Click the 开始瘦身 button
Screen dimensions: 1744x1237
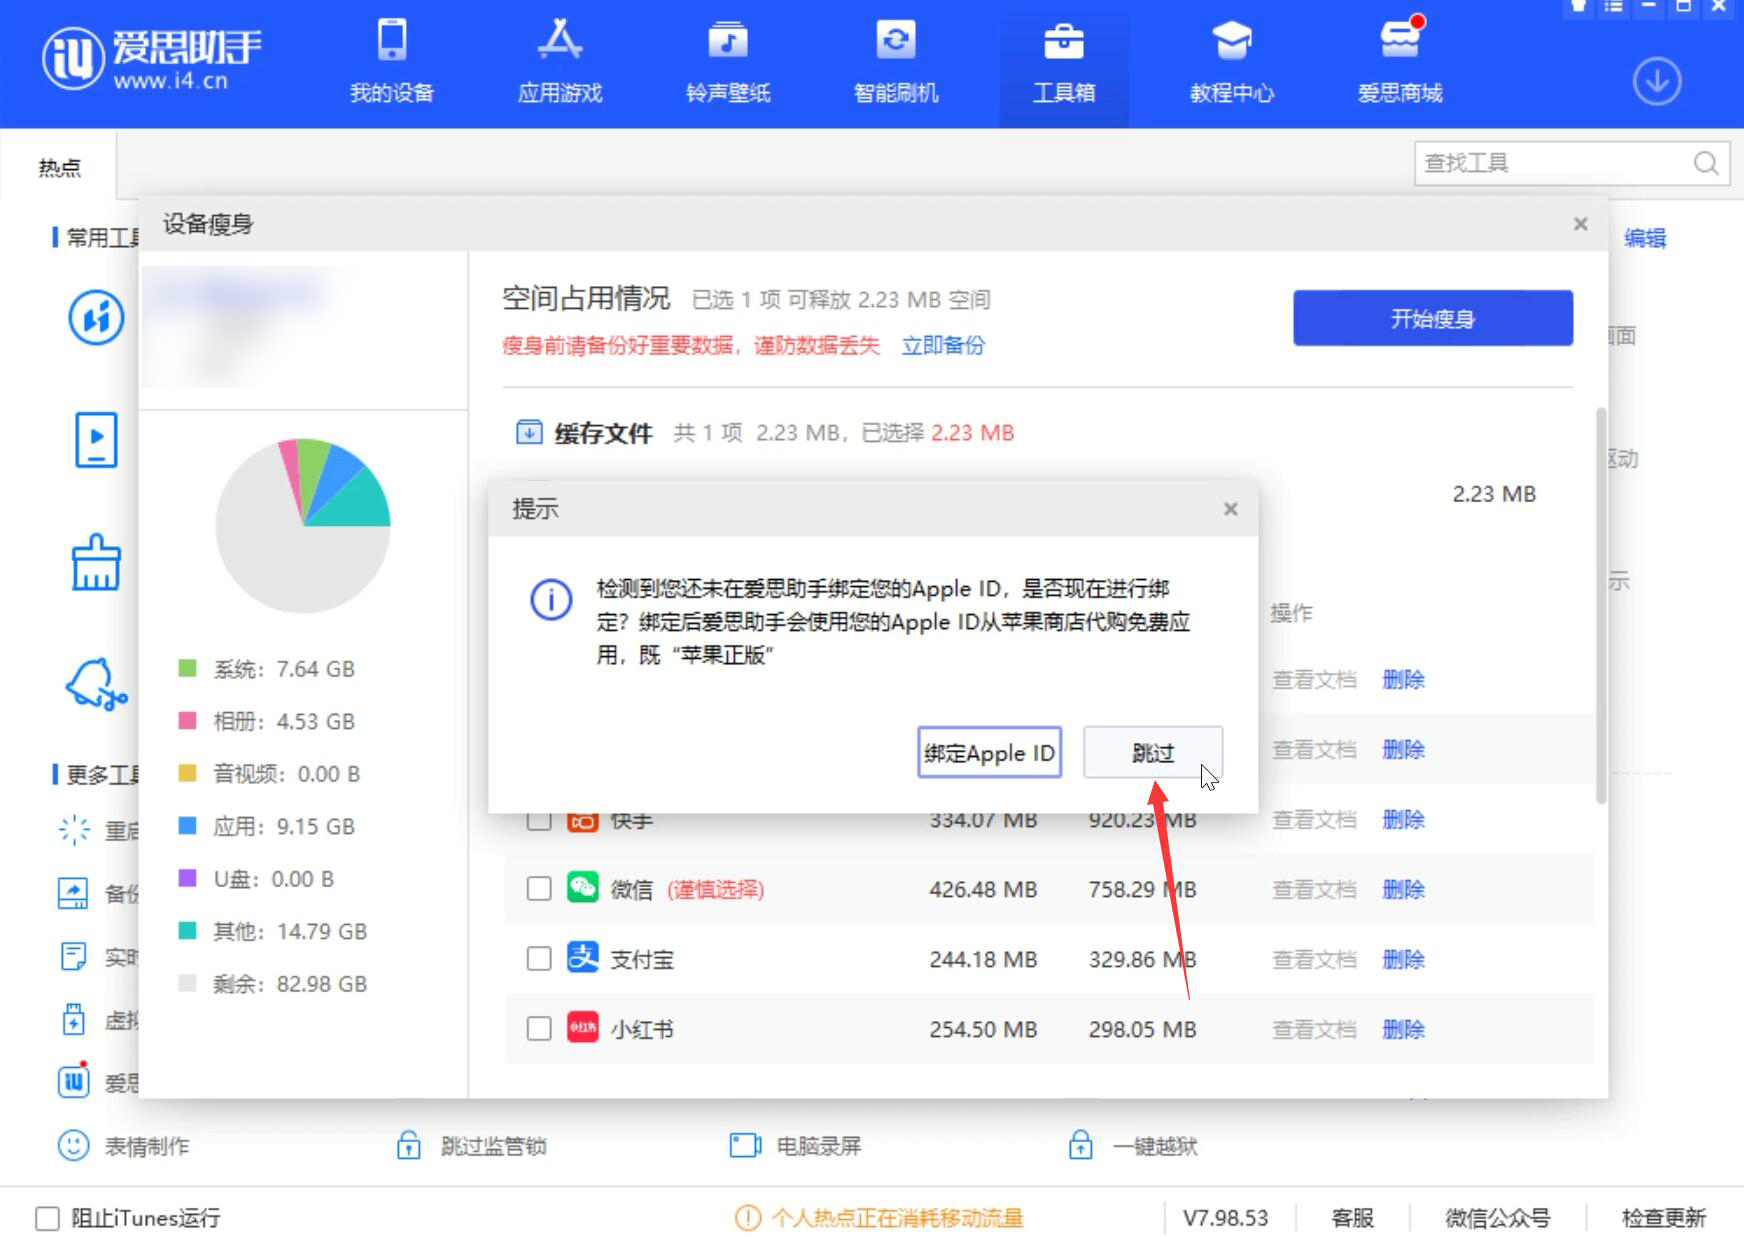1433,319
